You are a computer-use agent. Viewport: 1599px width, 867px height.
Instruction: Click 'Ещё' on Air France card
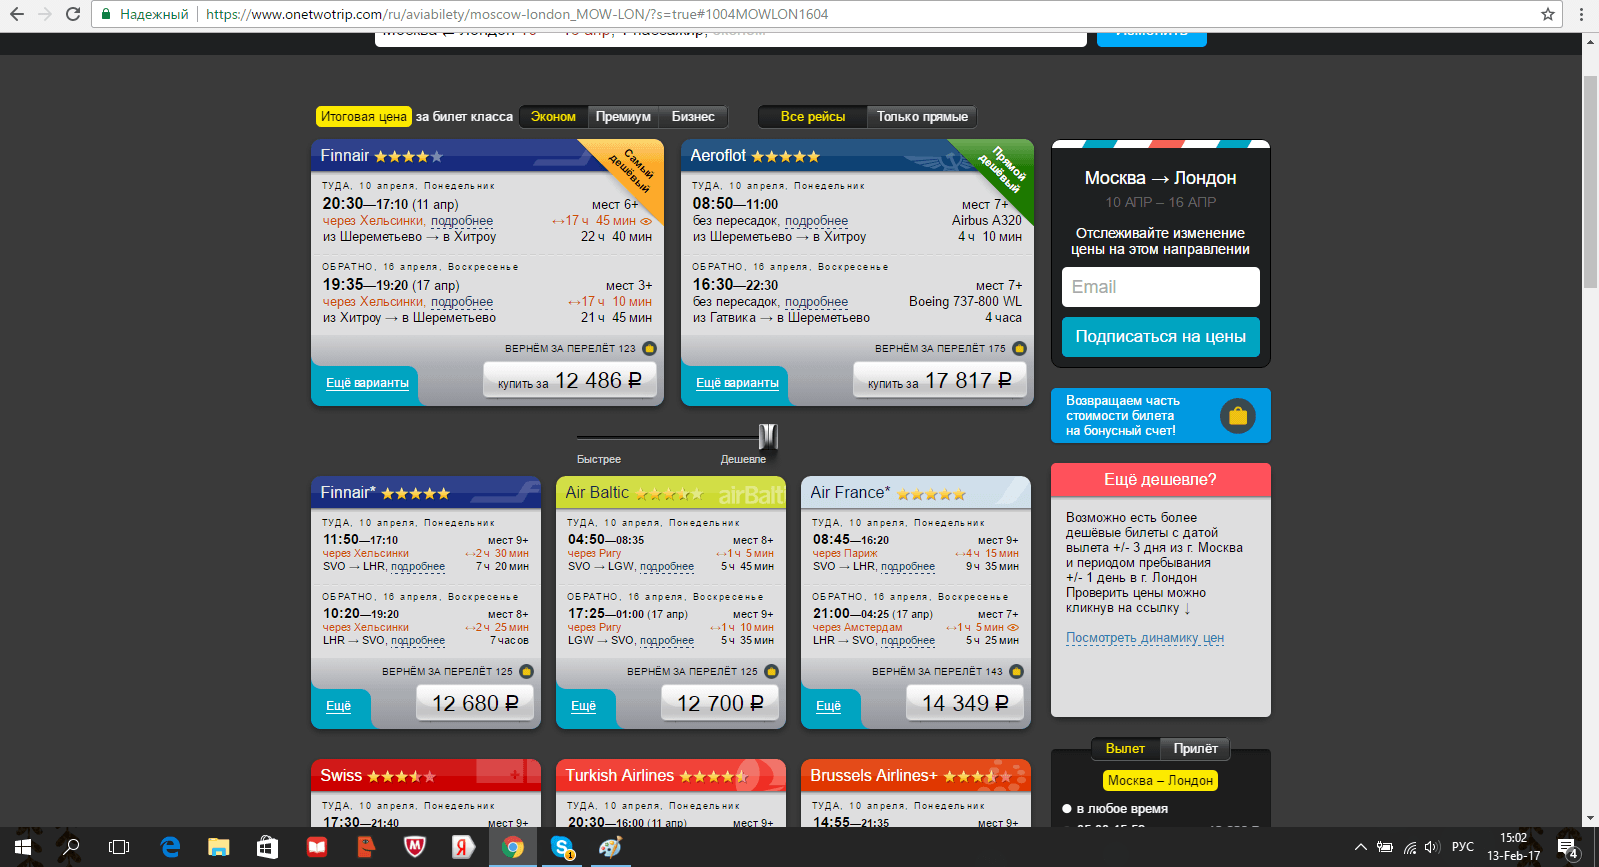click(829, 706)
